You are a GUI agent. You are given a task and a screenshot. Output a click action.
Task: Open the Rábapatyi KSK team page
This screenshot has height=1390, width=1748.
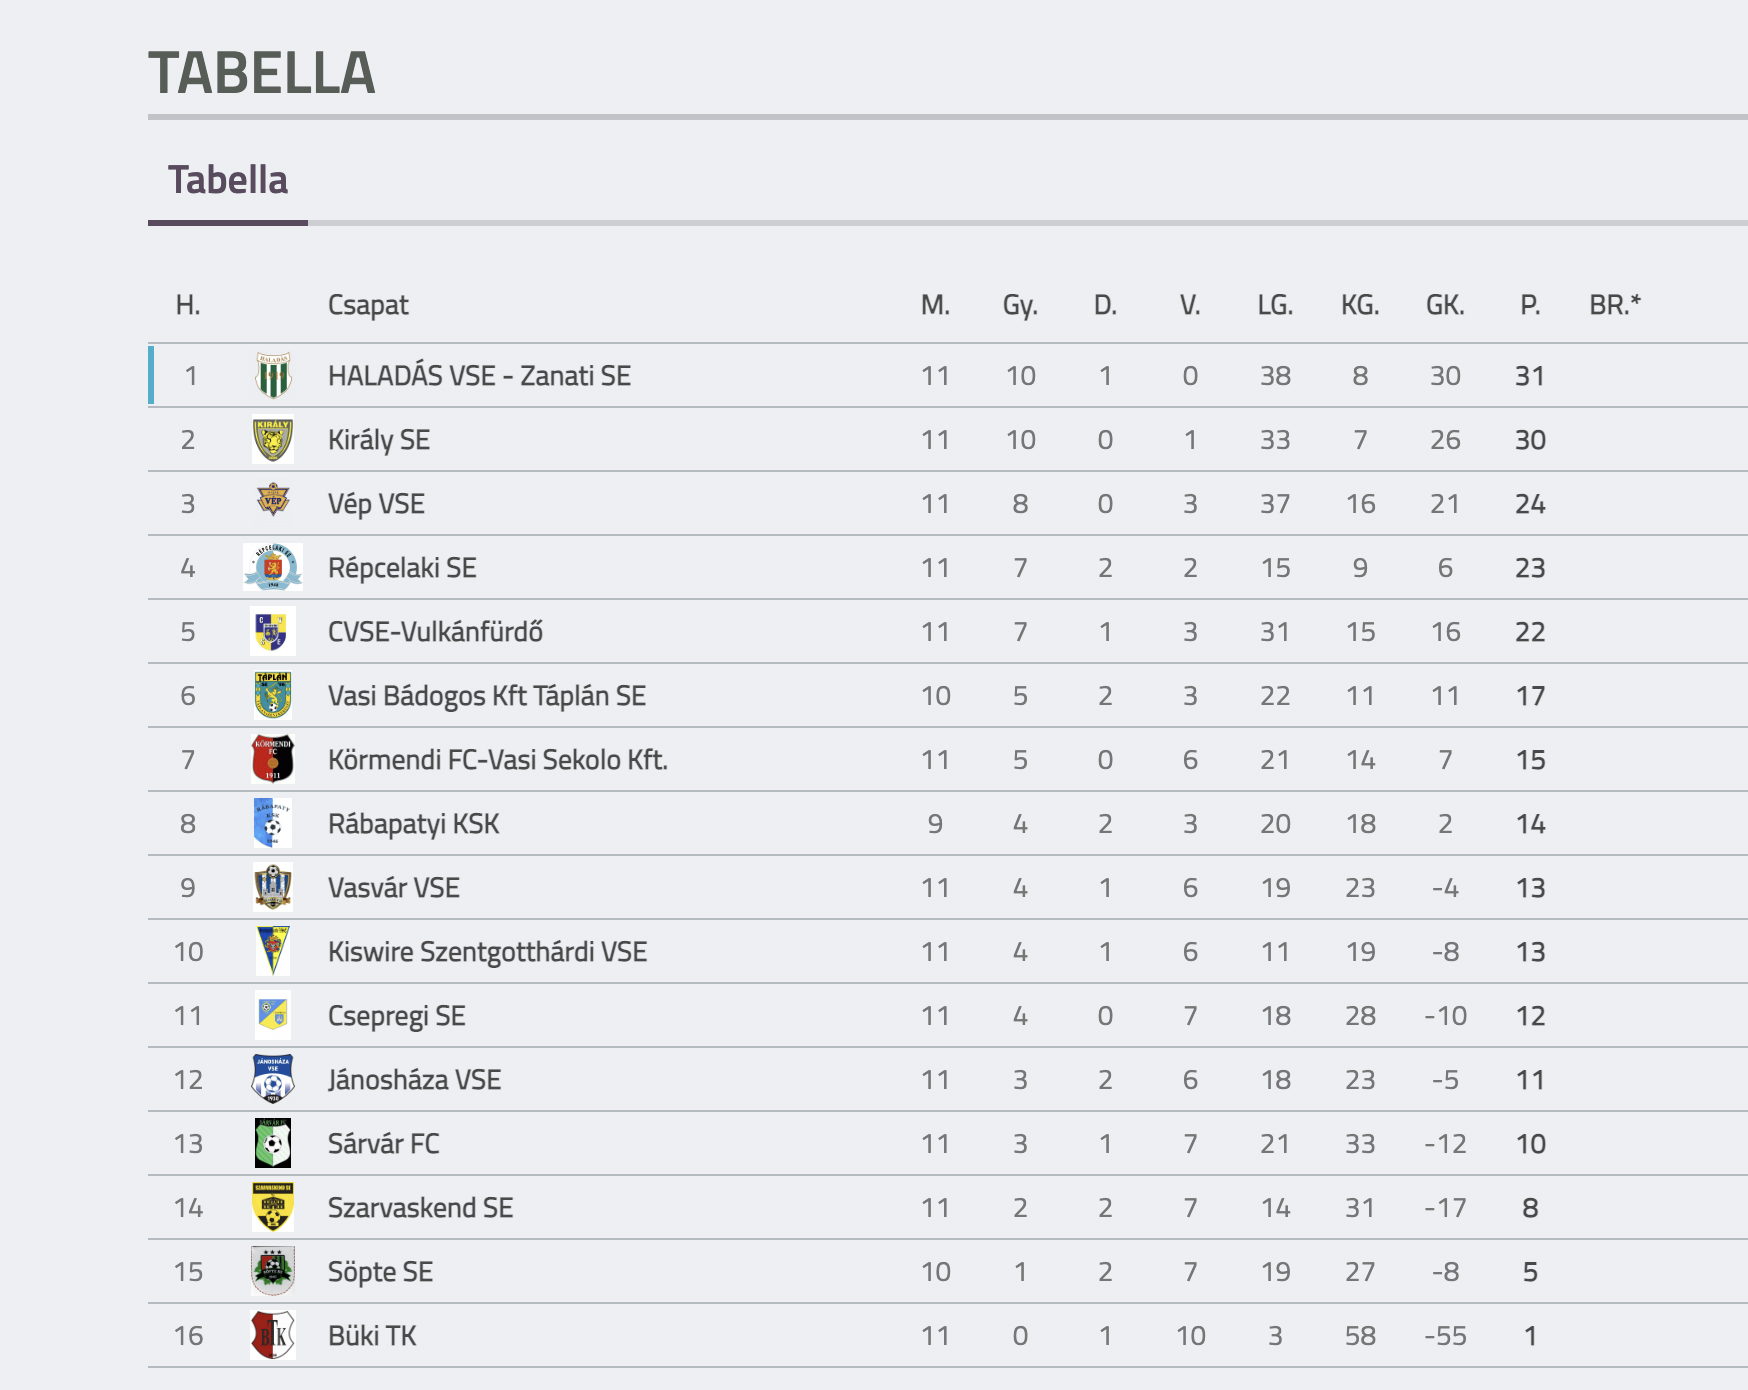tap(413, 824)
